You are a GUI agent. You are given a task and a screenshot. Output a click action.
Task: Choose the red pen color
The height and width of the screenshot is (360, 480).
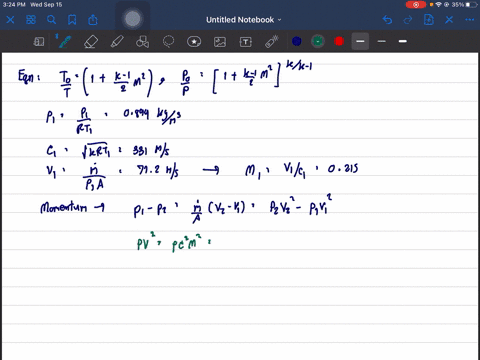(339, 41)
